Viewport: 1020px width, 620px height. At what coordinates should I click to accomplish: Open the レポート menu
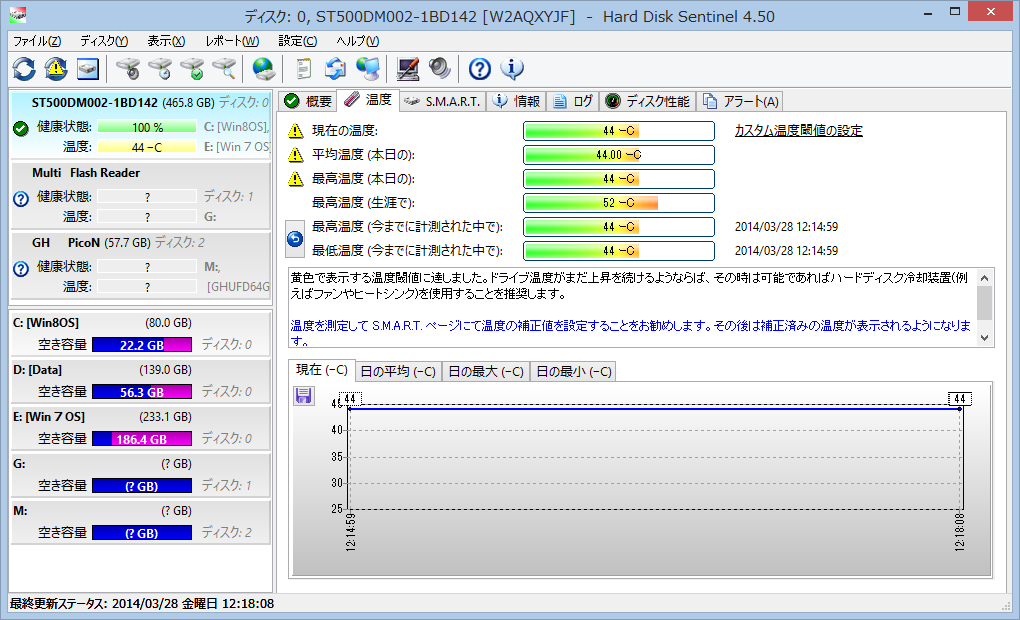tap(232, 41)
